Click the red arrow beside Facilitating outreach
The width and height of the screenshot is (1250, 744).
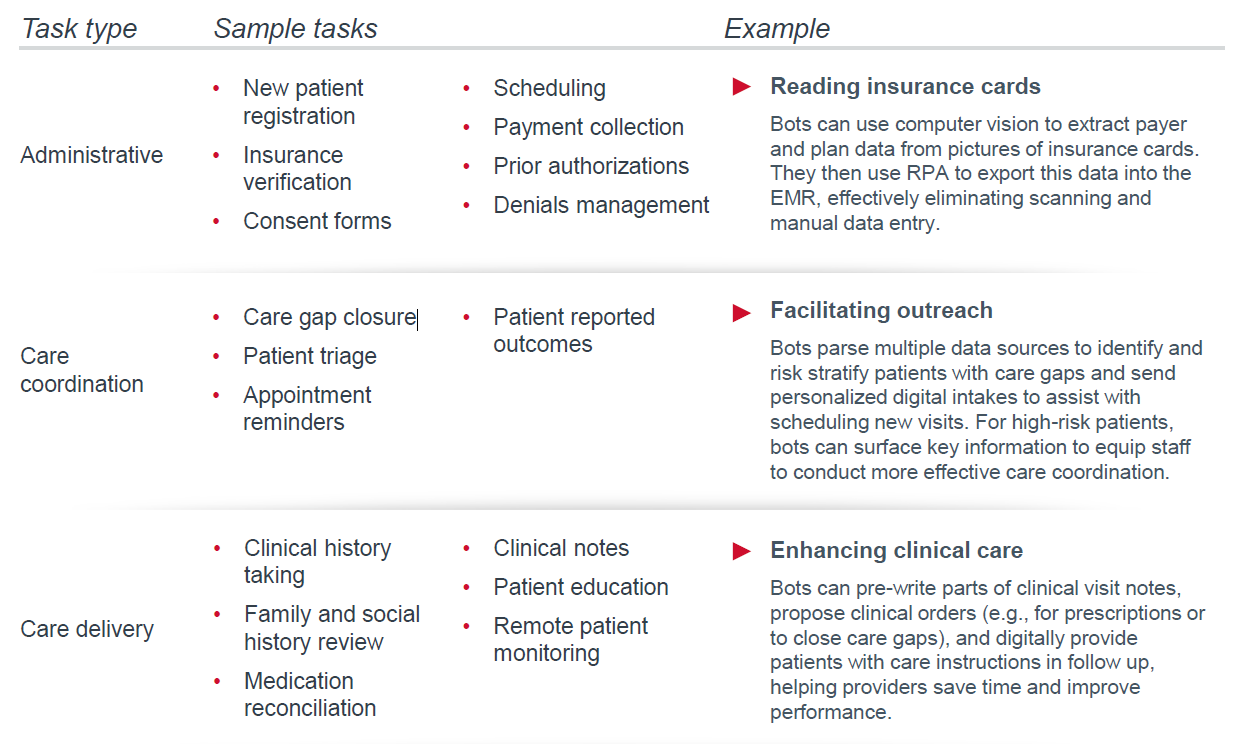[x=741, y=313]
